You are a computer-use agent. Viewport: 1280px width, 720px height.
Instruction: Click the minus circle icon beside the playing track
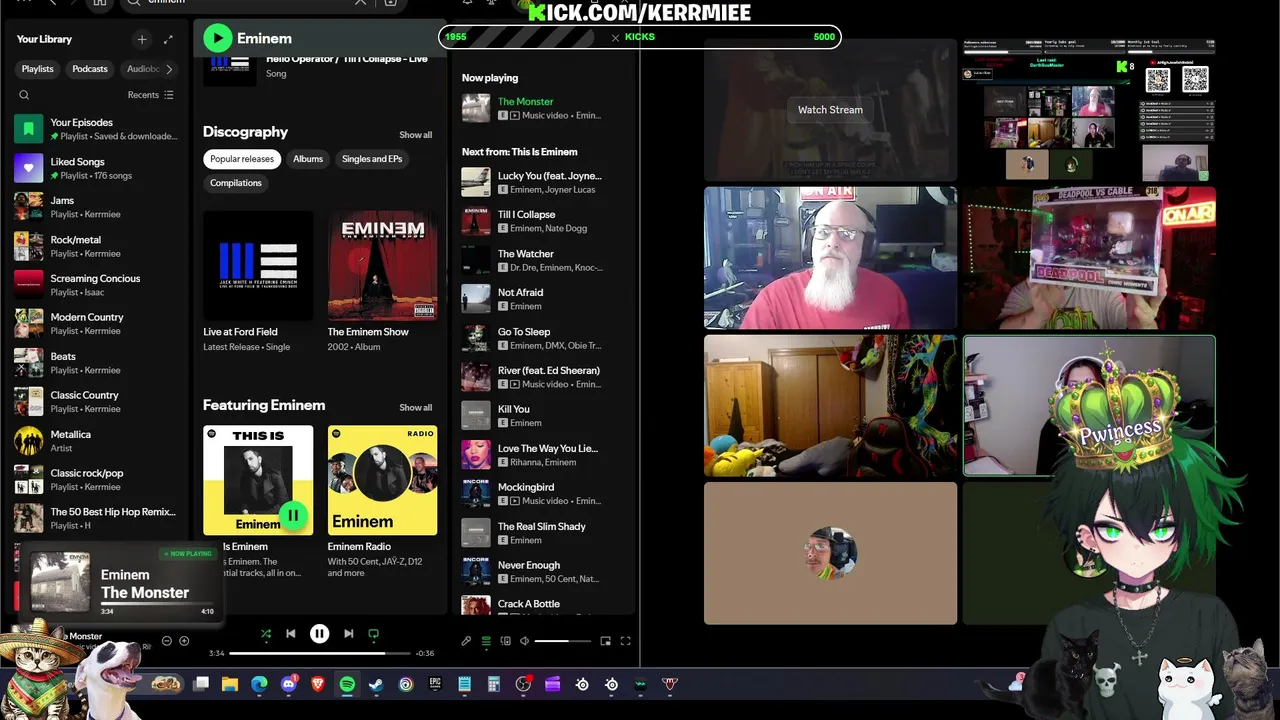pos(167,641)
